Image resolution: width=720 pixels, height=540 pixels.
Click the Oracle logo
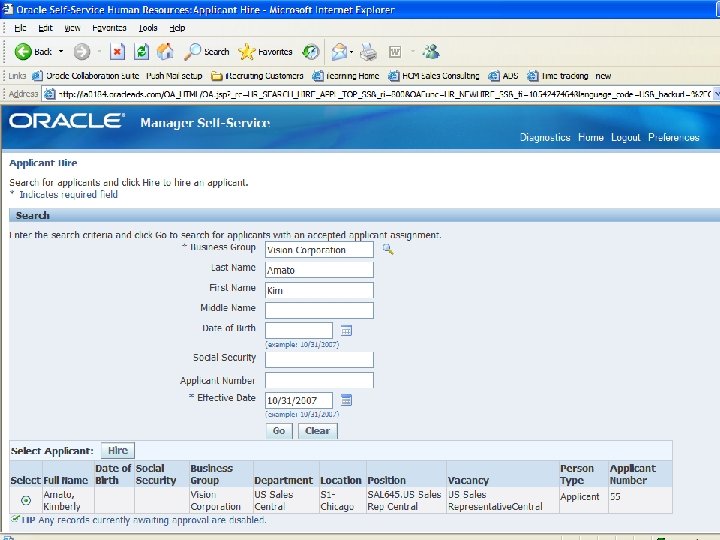(x=67, y=121)
